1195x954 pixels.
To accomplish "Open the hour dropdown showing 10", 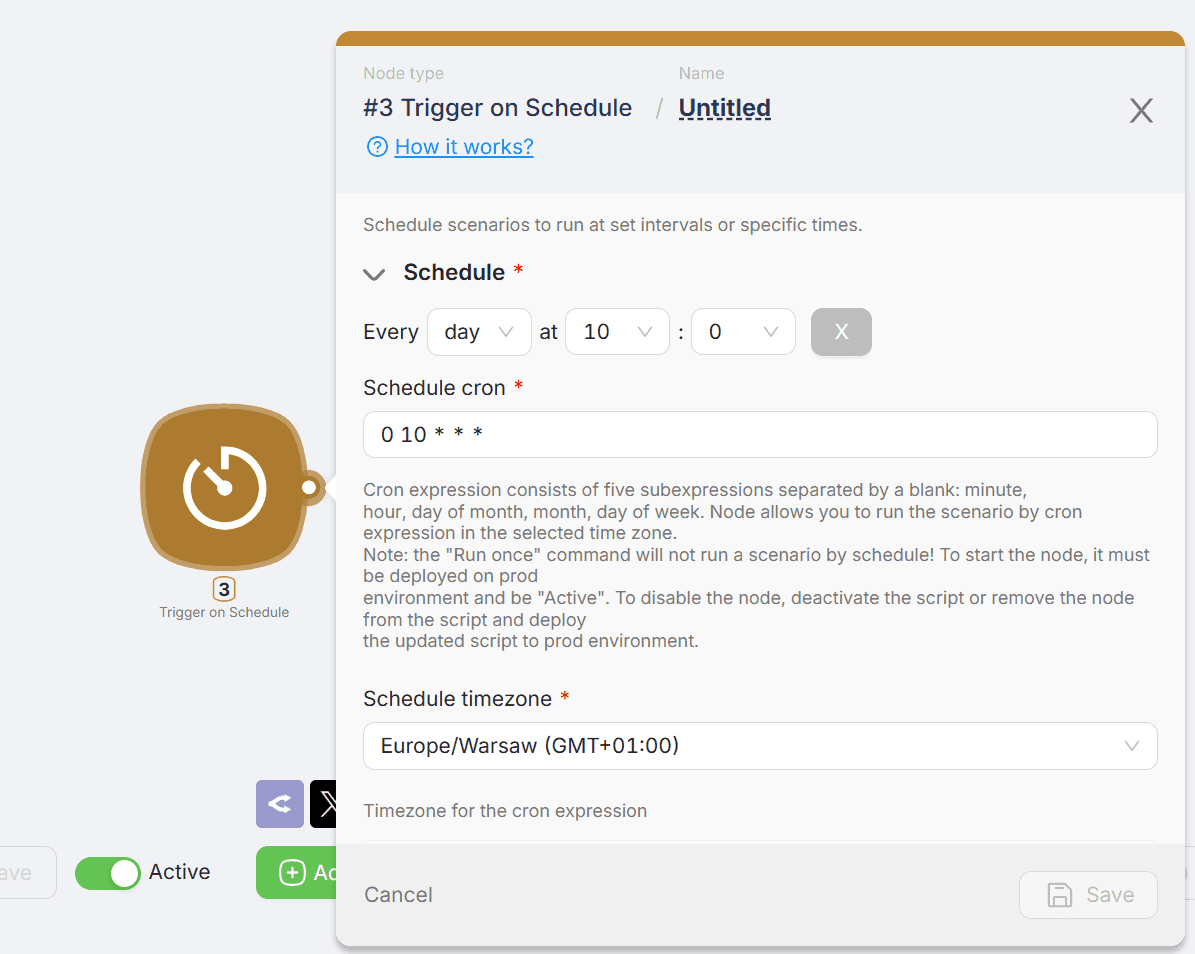I will click(617, 331).
